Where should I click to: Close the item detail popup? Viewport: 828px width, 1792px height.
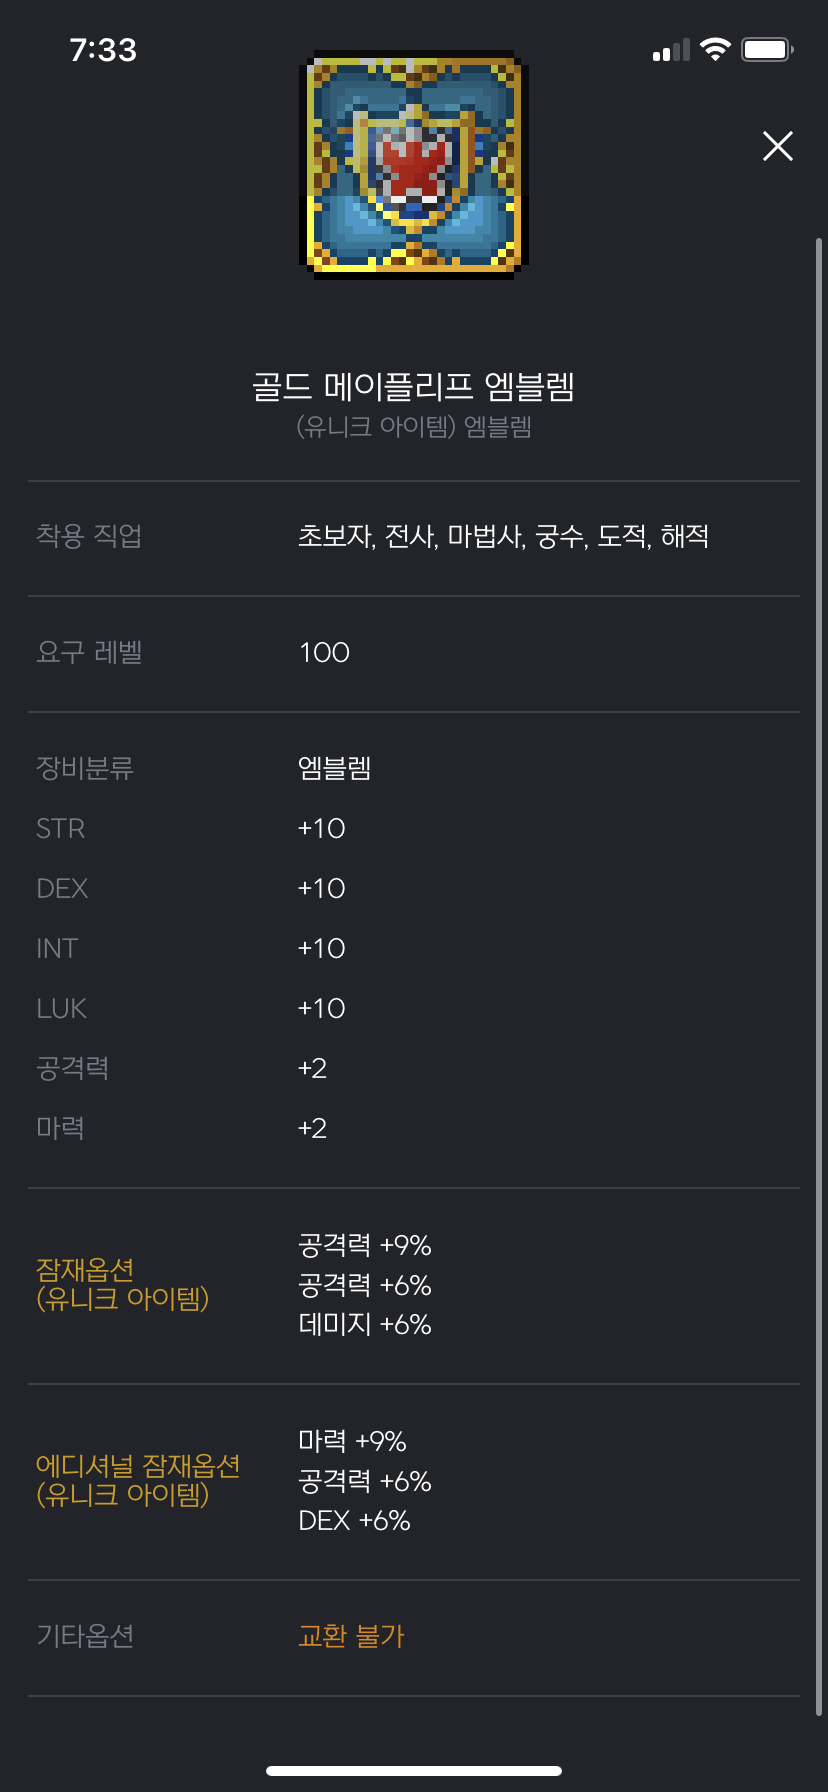pos(777,146)
